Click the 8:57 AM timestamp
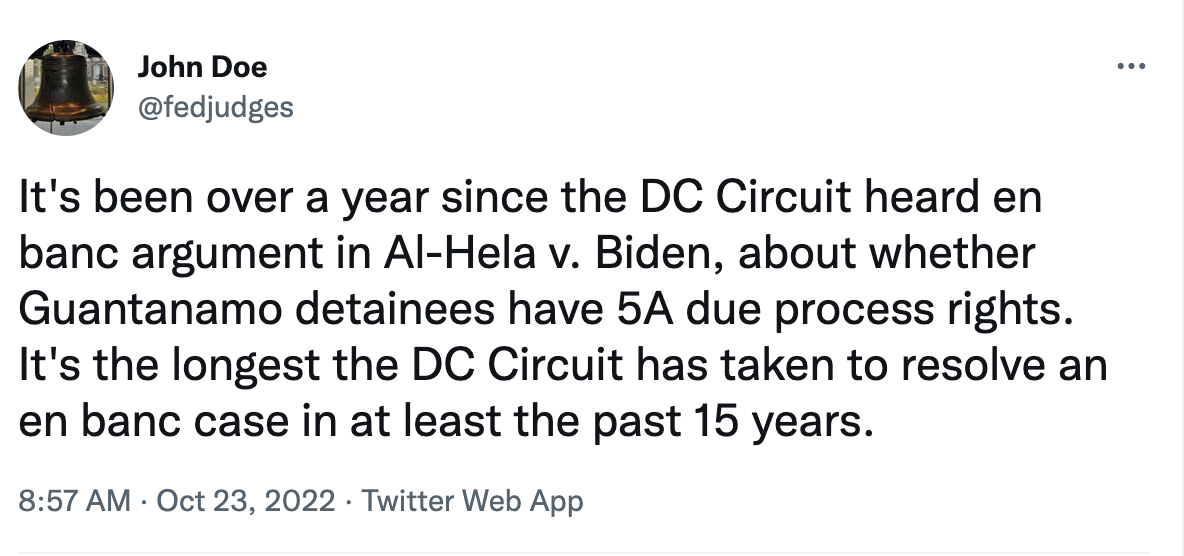 pyautogui.click(x=74, y=500)
